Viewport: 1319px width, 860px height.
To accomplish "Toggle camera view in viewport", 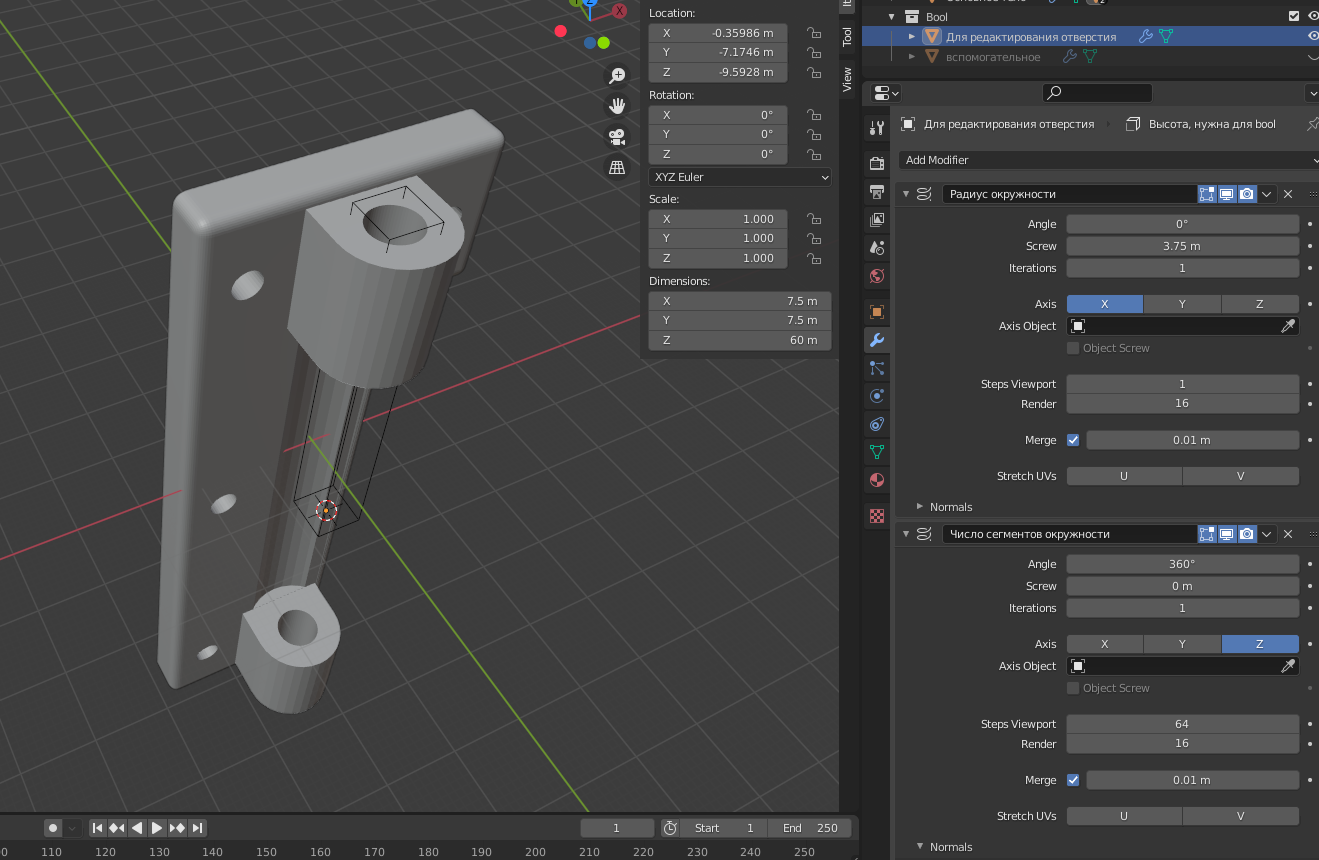I will pyautogui.click(x=617, y=136).
